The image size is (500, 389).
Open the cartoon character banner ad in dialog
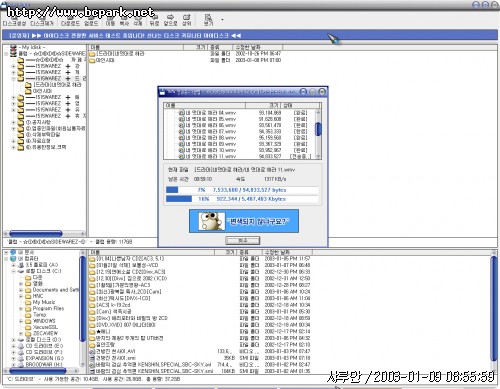244,221
